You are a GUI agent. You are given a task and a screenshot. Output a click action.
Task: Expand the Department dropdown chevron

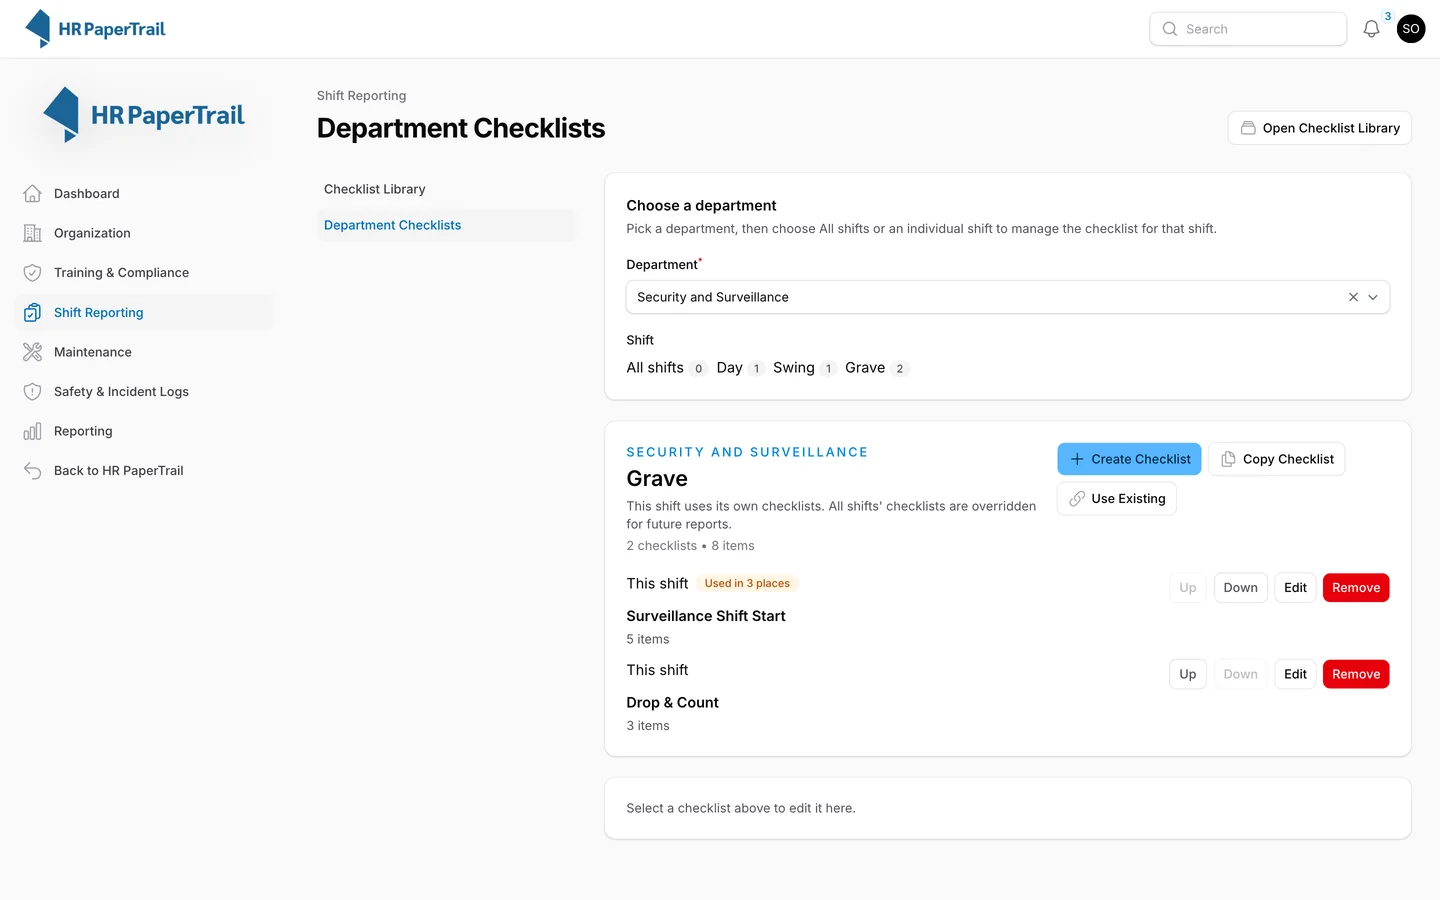click(x=1373, y=297)
